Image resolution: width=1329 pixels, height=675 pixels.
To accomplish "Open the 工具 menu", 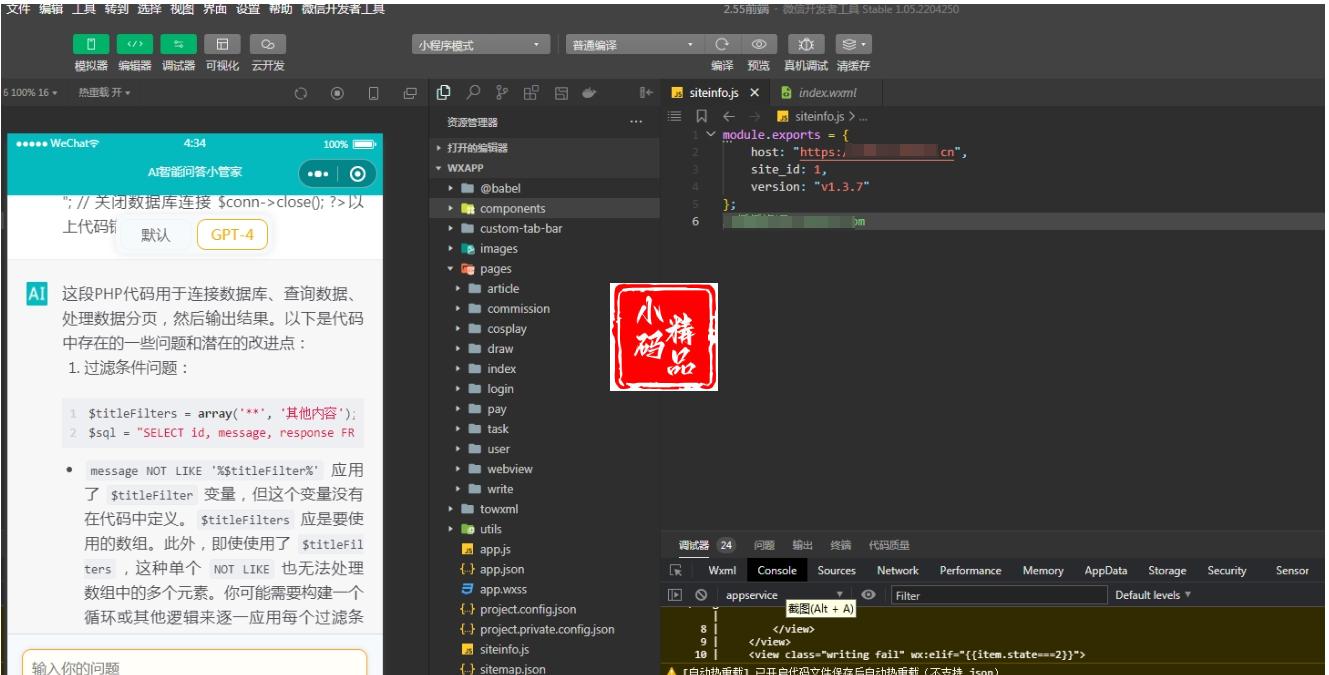I will point(84,8).
